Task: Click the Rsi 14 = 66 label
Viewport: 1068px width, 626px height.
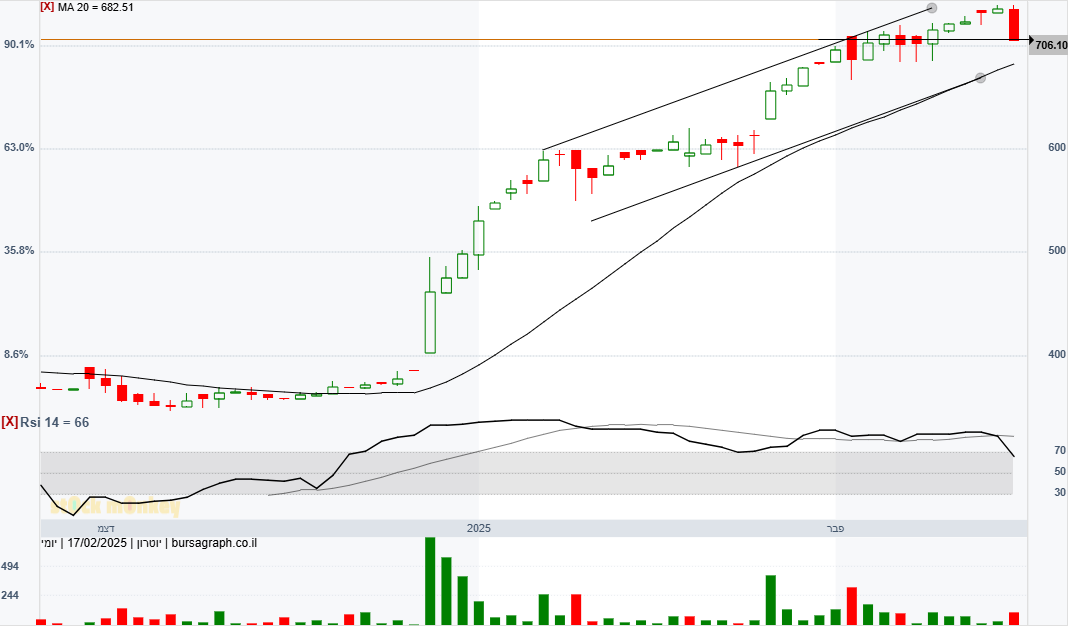Action: 54,422
